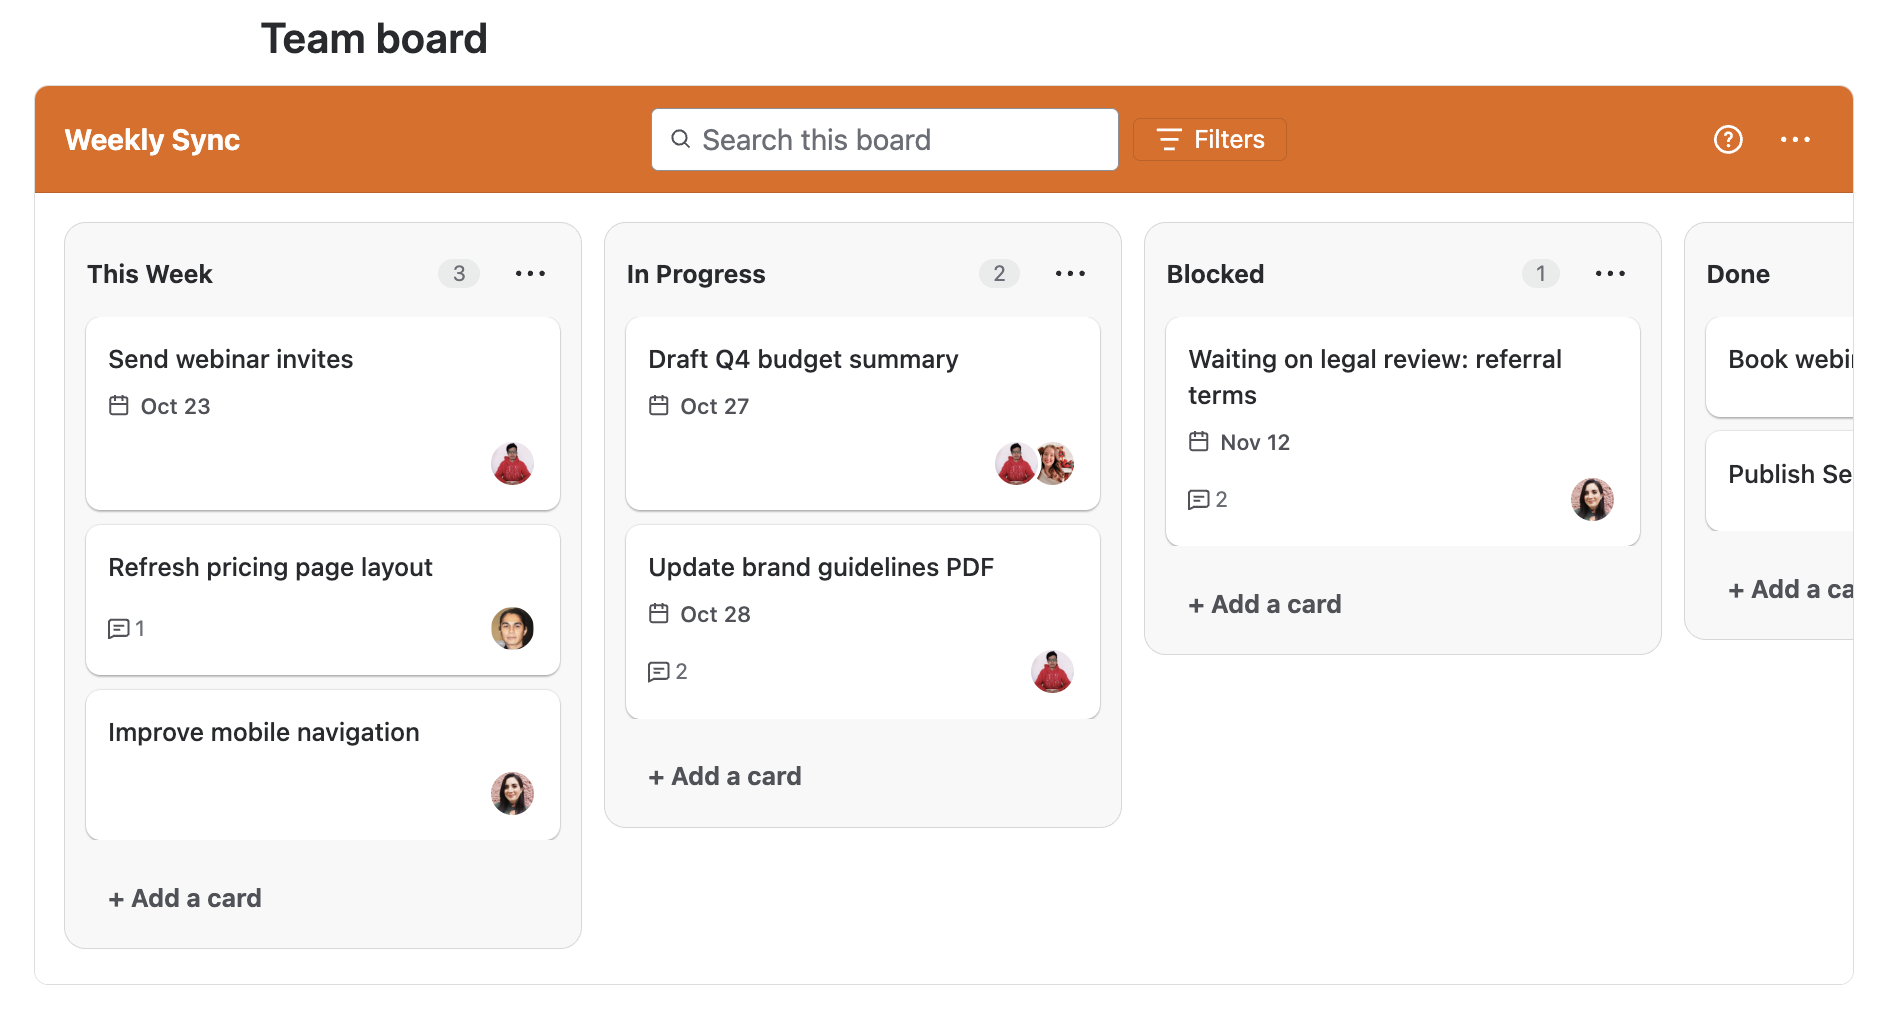This screenshot has width=1896, height=1026.
Task: Open the Waiting on legal review card
Action: [x=1403, y=432]
